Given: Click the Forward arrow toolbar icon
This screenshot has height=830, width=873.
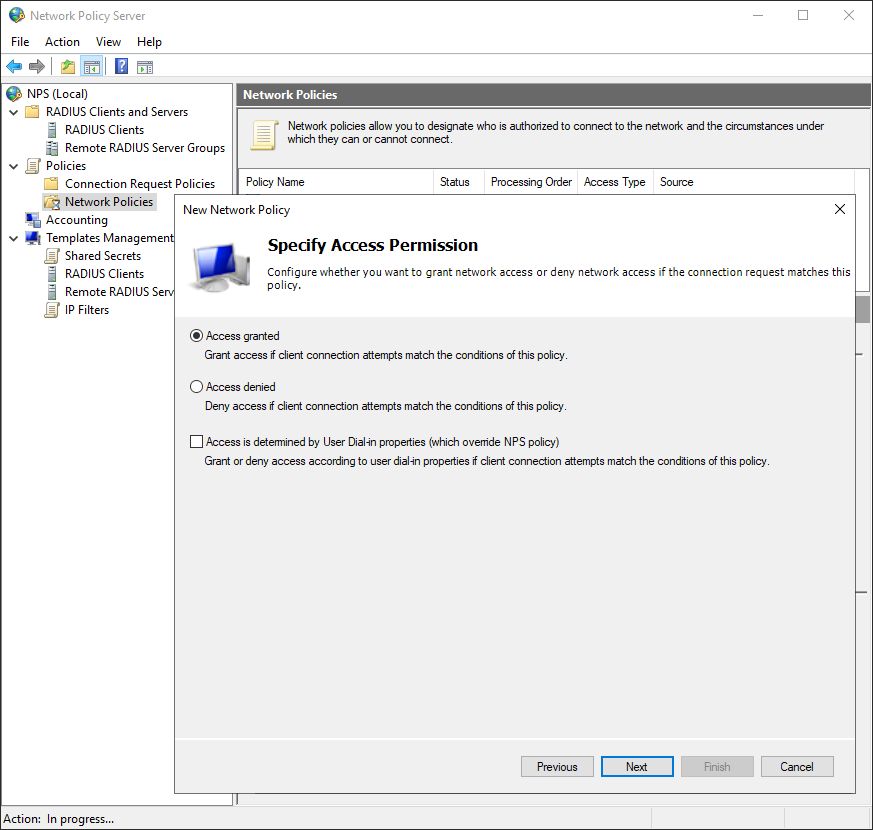Looking at the screenshot, I should point(37,67).
